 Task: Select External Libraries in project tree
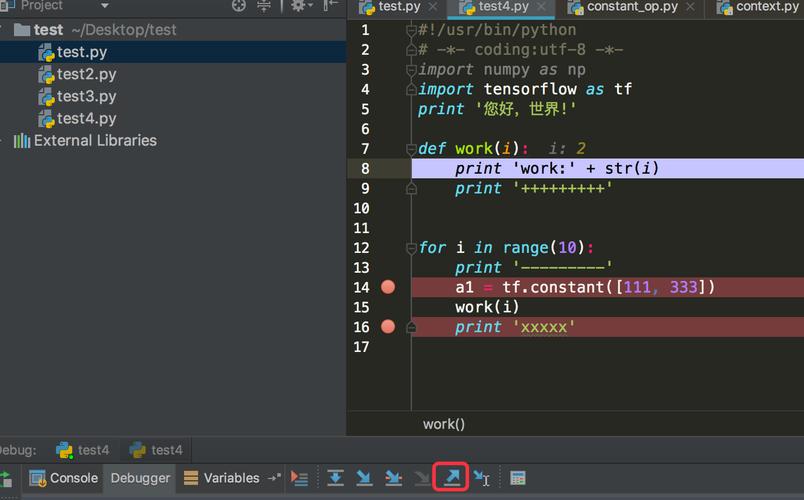[x=173, y=141]
